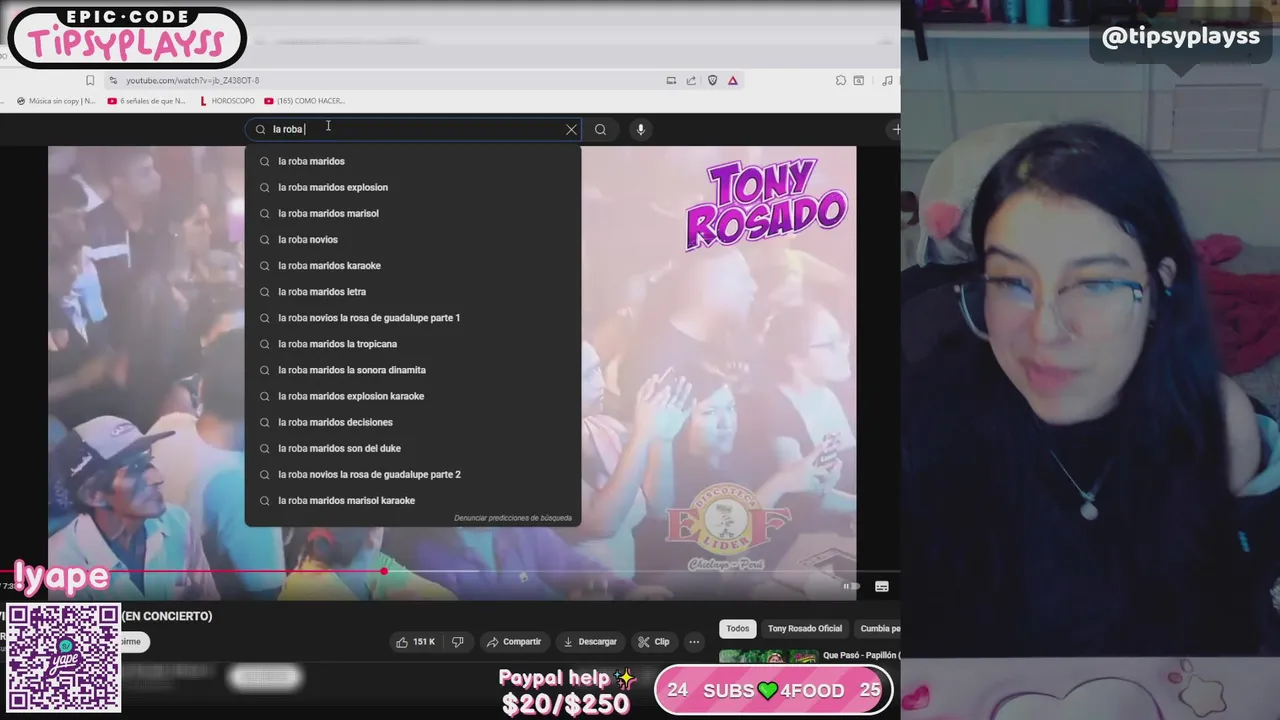
Task: Choose the 'la roba novios' suggestion
Action: [412, 239]
